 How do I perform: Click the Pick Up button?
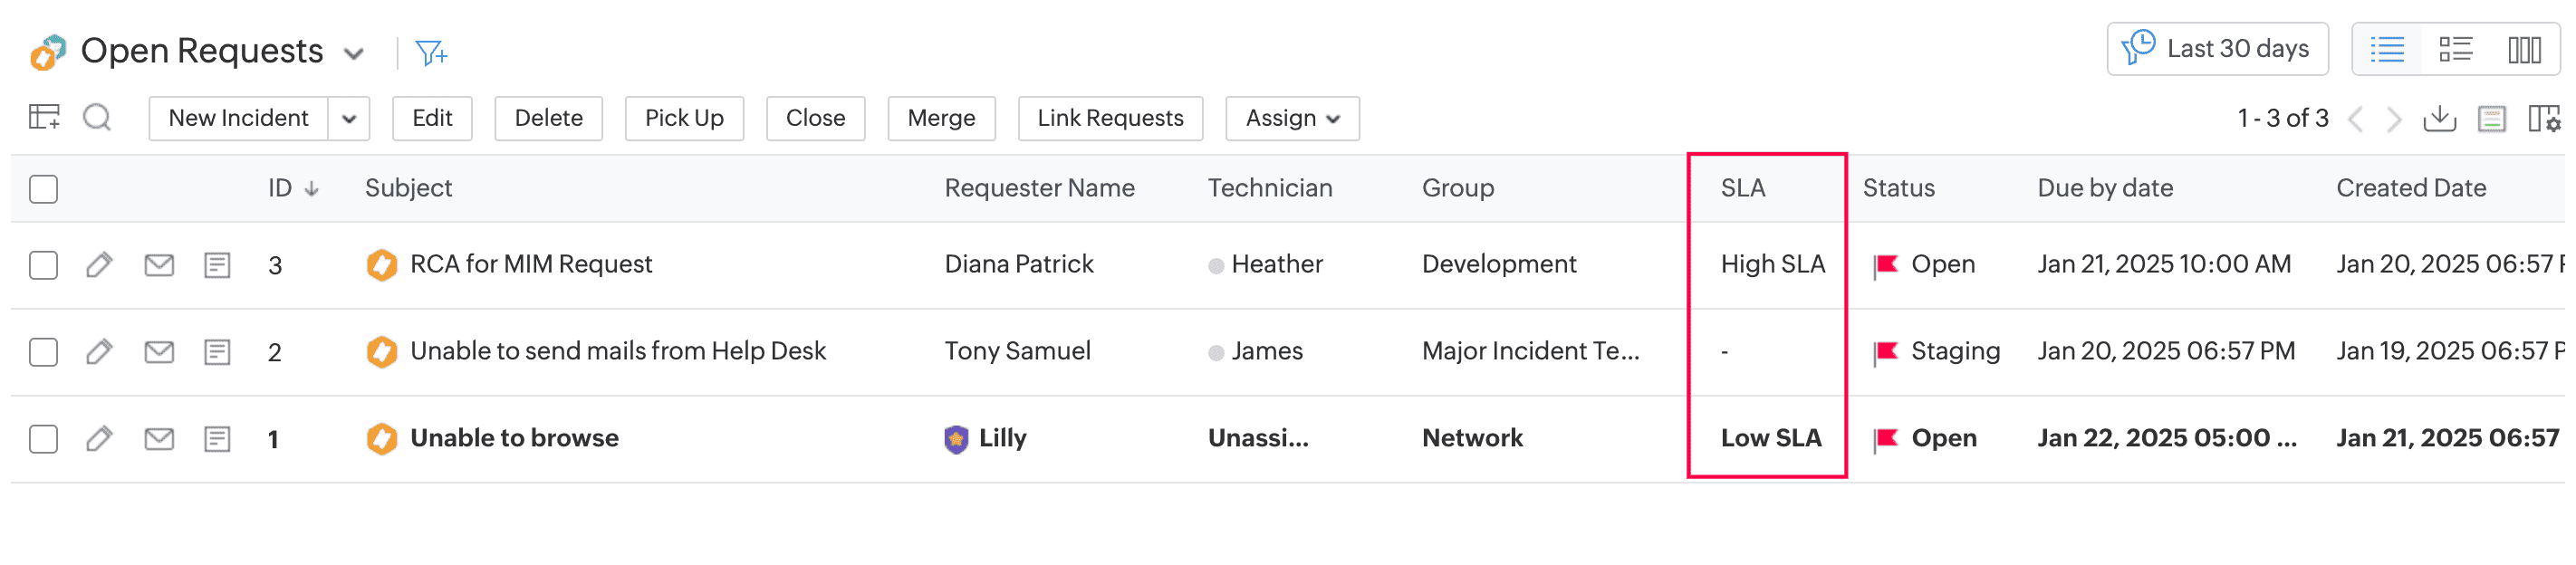click(683, 119)
